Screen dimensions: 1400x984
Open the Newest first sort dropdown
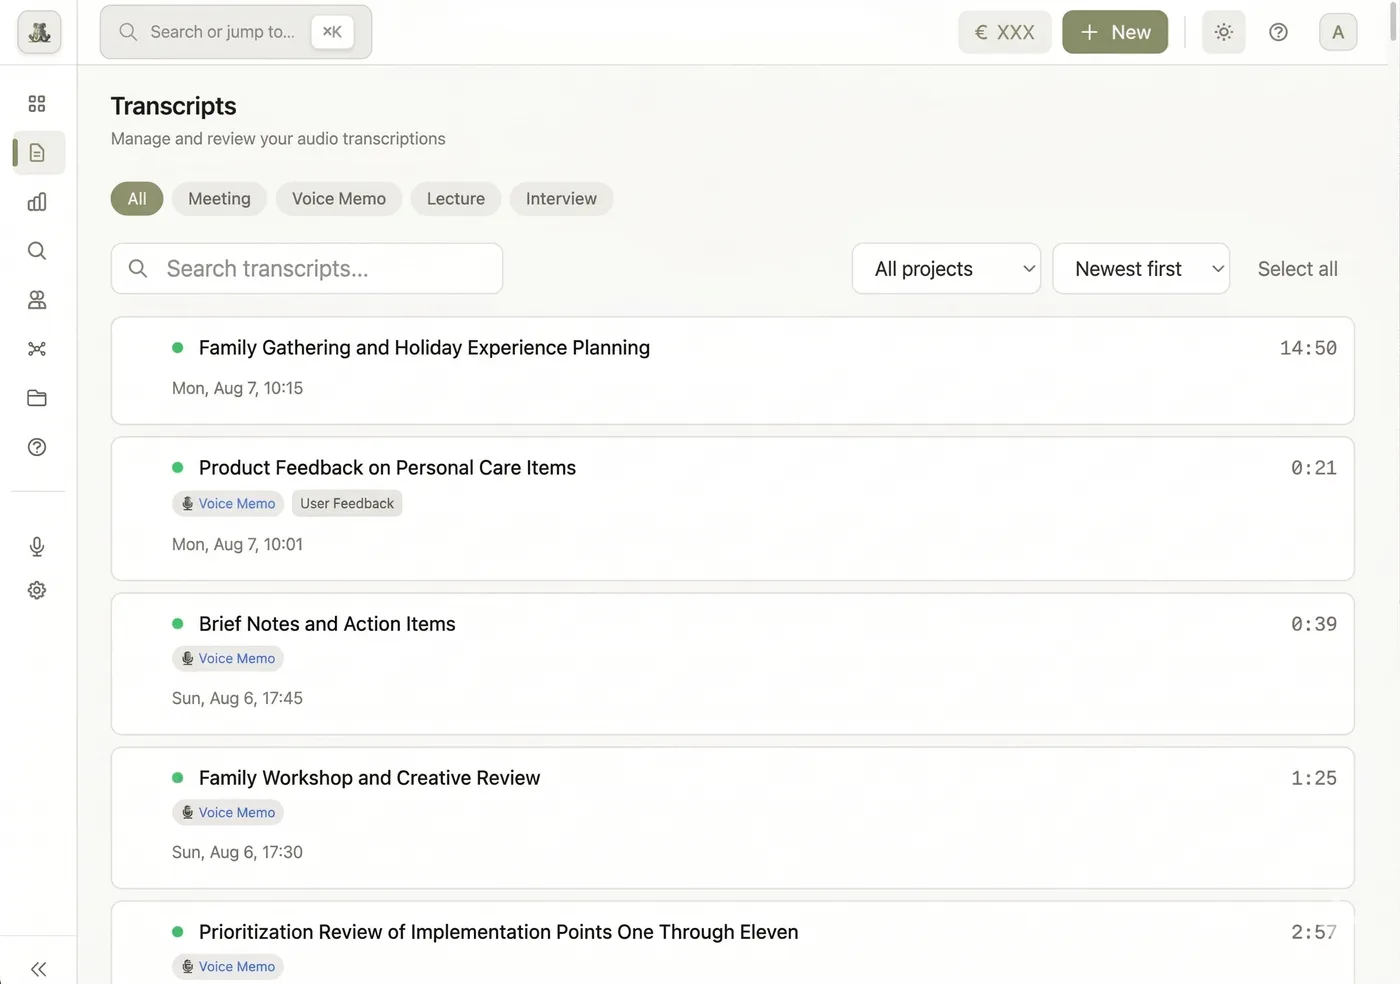(x=1140, y=268)
